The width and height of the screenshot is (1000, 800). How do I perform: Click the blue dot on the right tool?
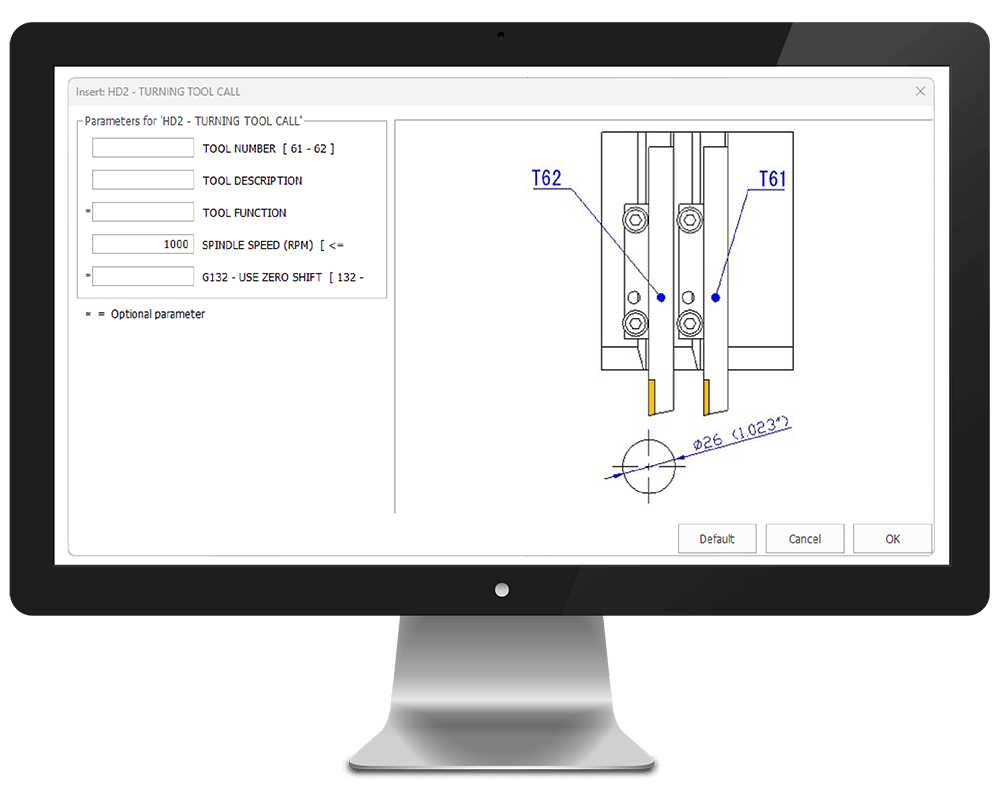714,297
